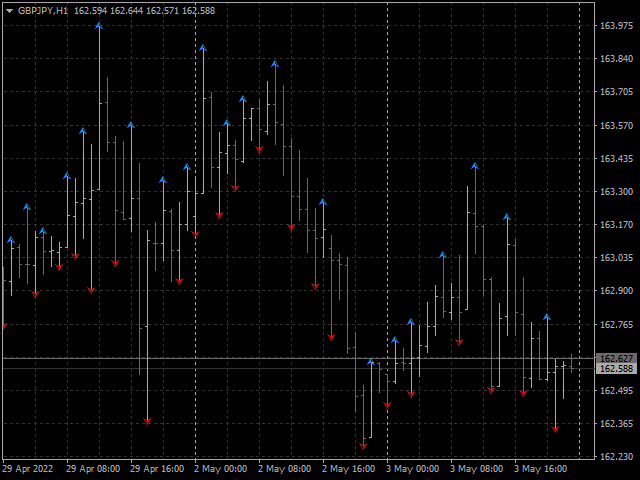Click the 2 May 16:00 time axis label

coord(347,468)
